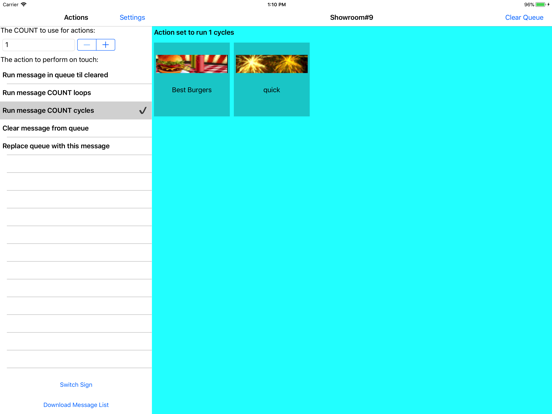Choose Clear message from queue action
552x414 pixels.
pos(76,128)
